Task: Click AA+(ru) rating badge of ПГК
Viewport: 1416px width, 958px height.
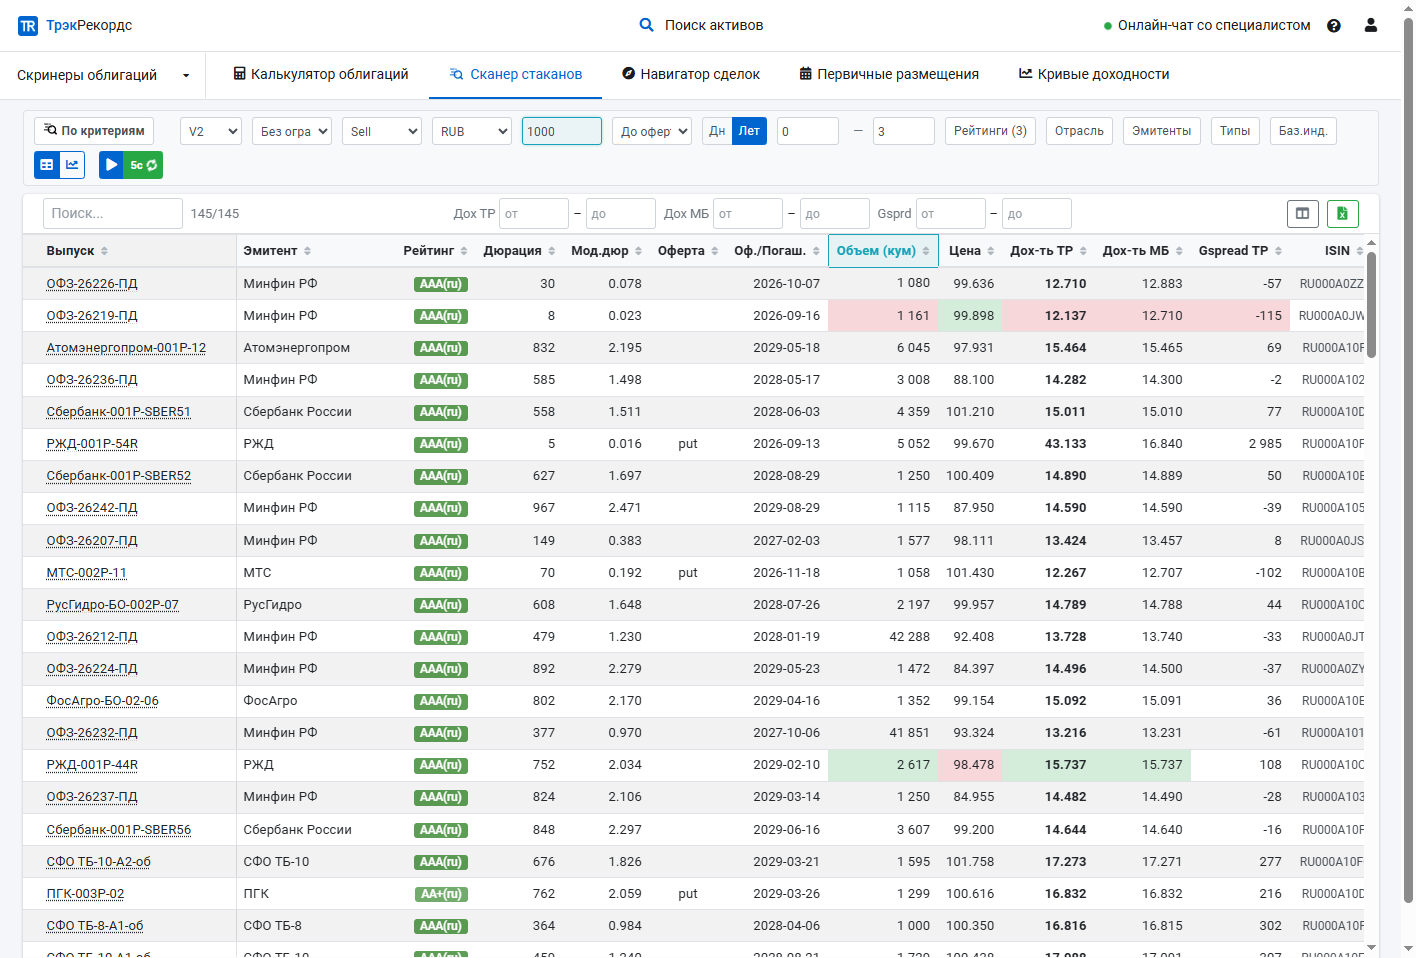Action: click(441, 894)
